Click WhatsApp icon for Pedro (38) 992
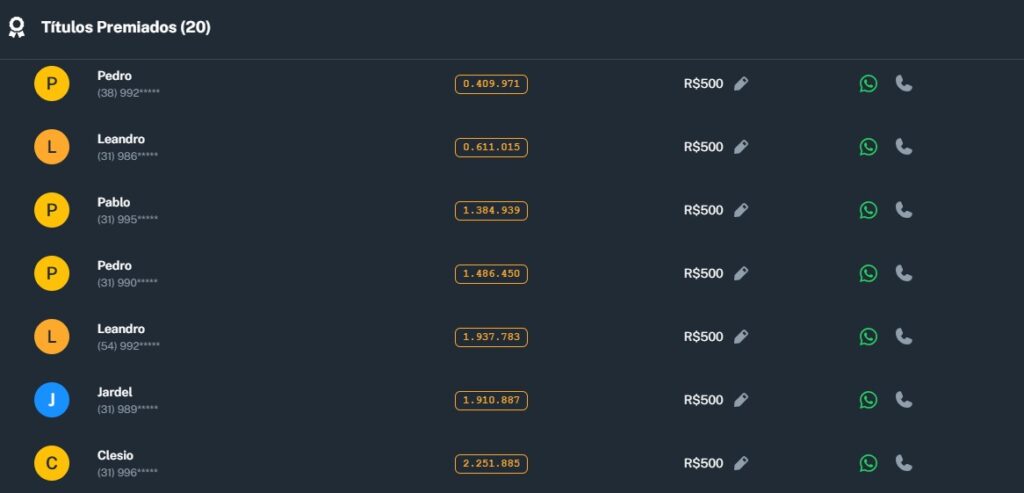The width and height of the screenshot is (1024, 493). 868,84
